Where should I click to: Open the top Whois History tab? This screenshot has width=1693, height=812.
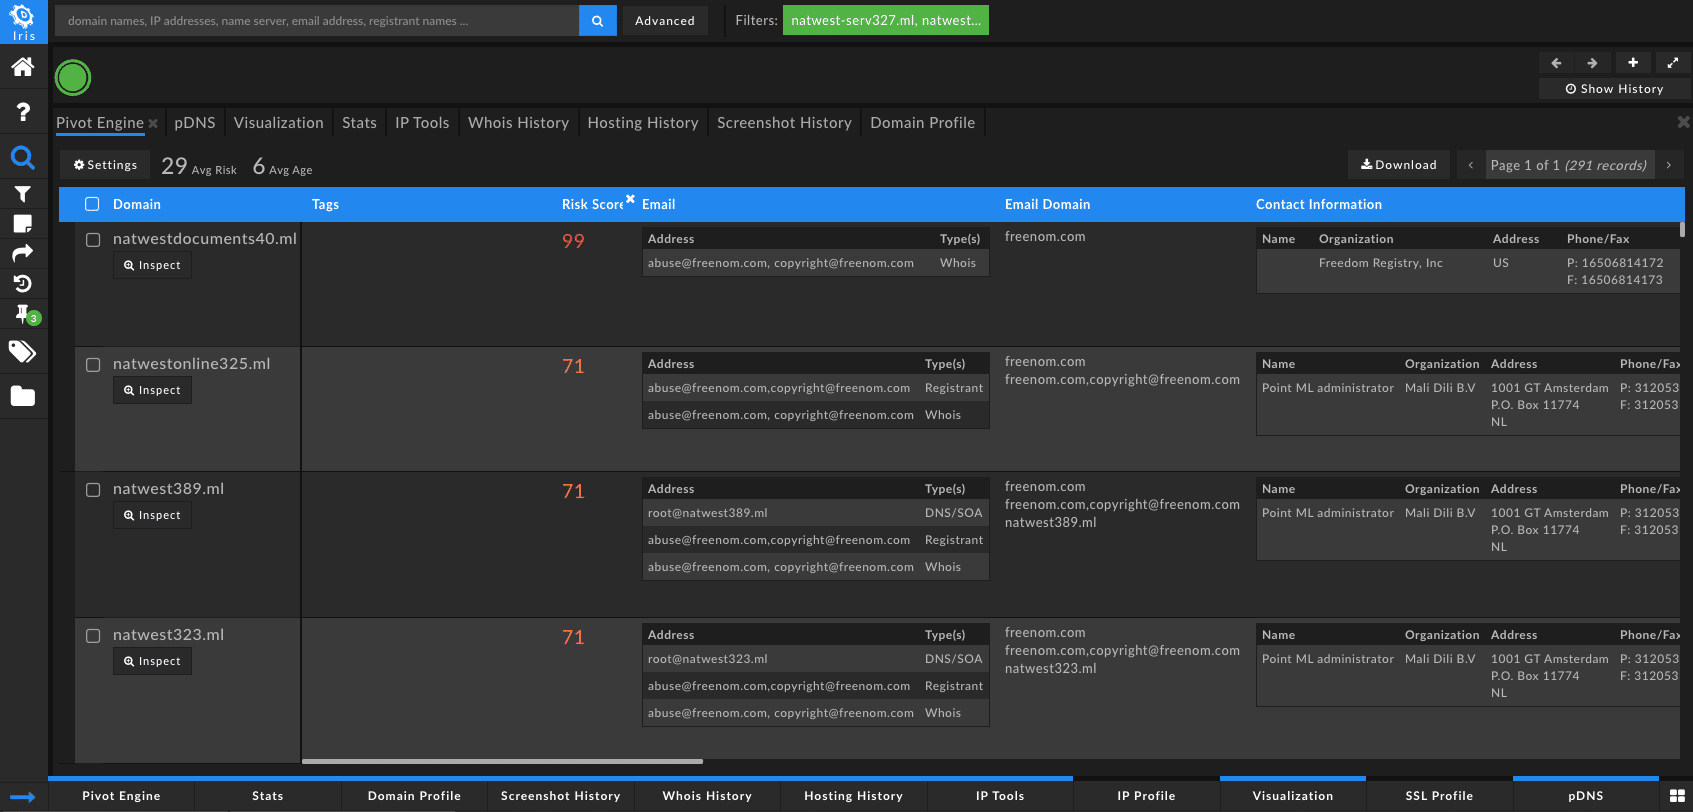pos(518,123)
